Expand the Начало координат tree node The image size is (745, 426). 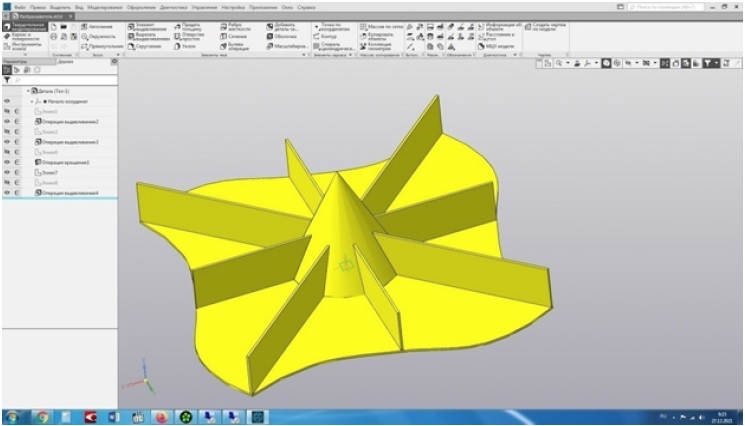33,102
